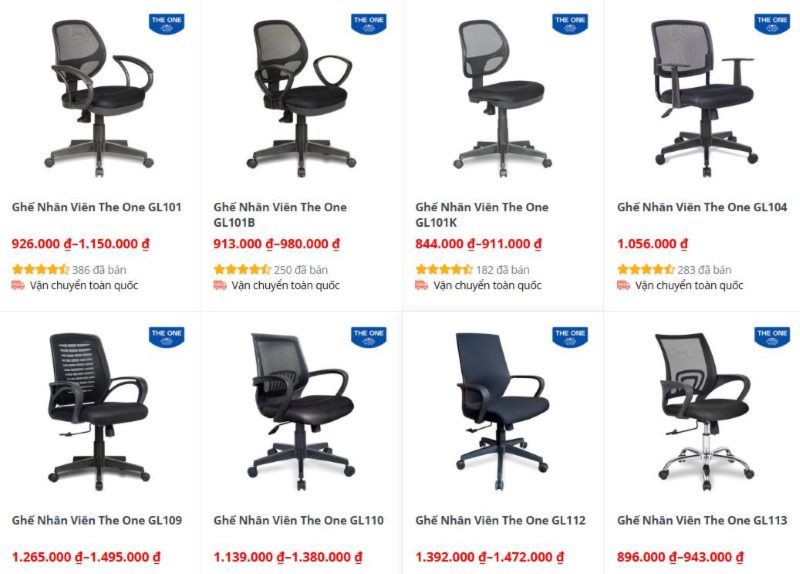Open link Ghế Nhân Viên The One GL109
This screenshot has width=800, height=574.
97,520
